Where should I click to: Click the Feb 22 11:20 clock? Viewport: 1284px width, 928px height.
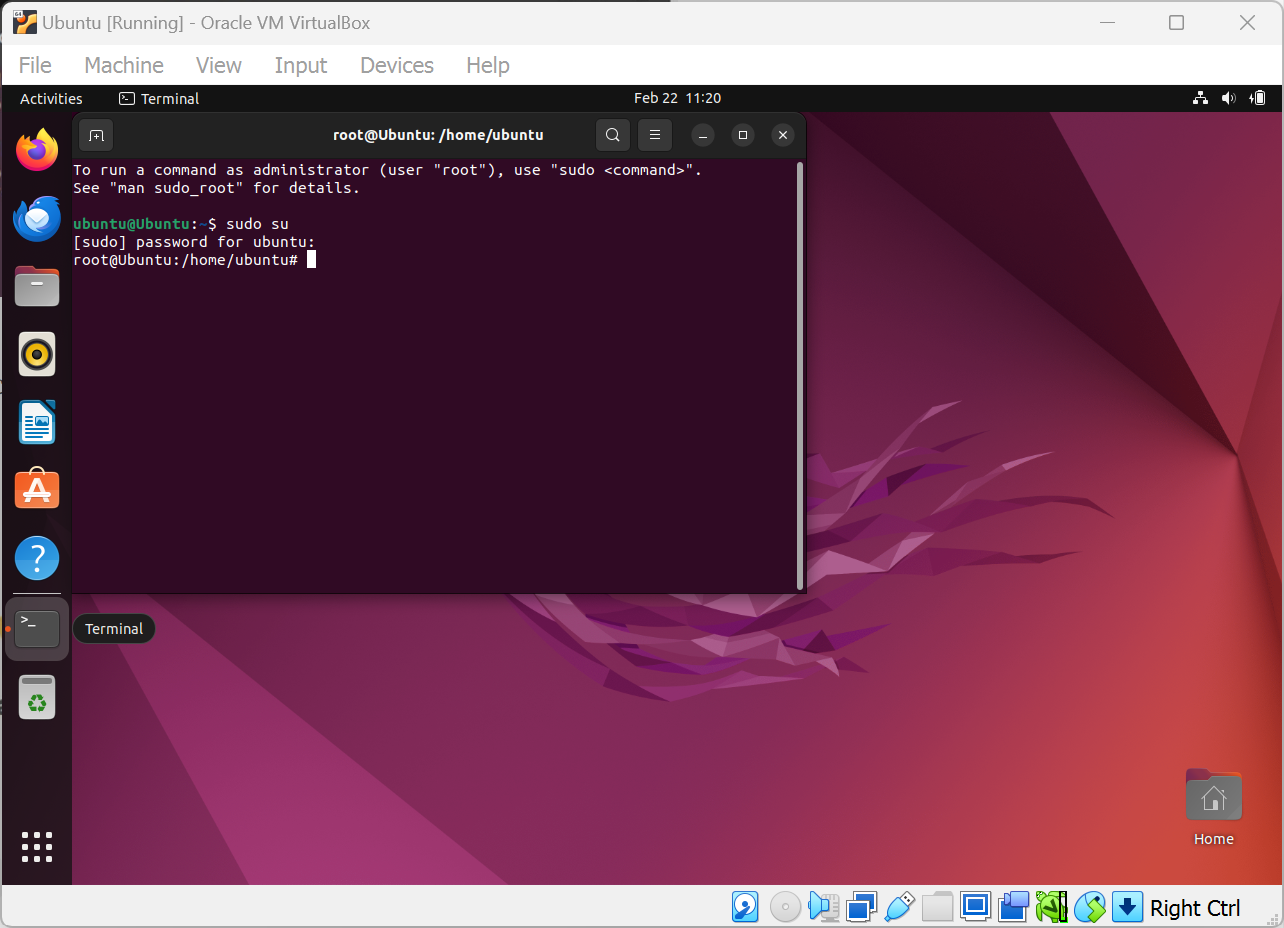coord(677,98)
